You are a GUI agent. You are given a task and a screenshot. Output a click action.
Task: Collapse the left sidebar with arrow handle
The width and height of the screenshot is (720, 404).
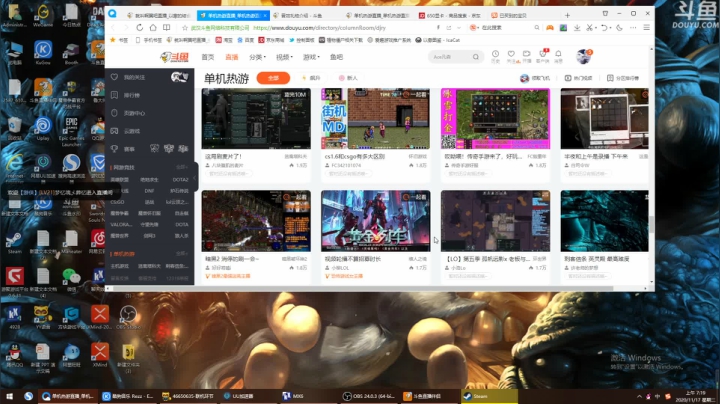coord(195,178)
